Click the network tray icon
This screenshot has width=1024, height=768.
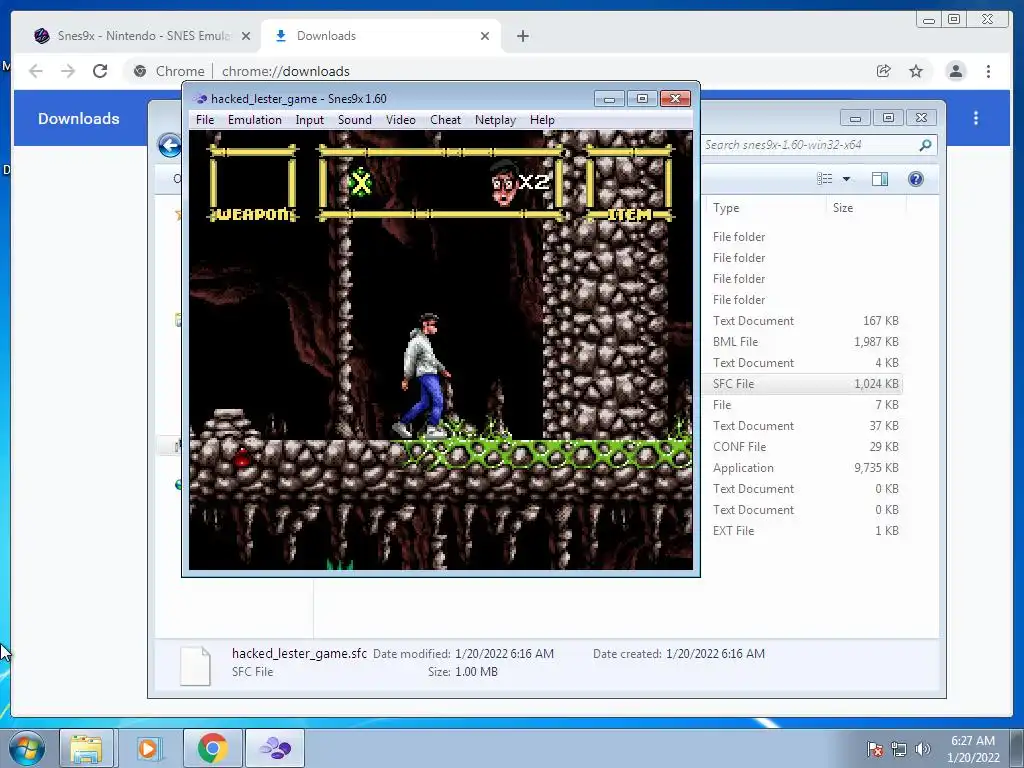click(x=899, y=749)
